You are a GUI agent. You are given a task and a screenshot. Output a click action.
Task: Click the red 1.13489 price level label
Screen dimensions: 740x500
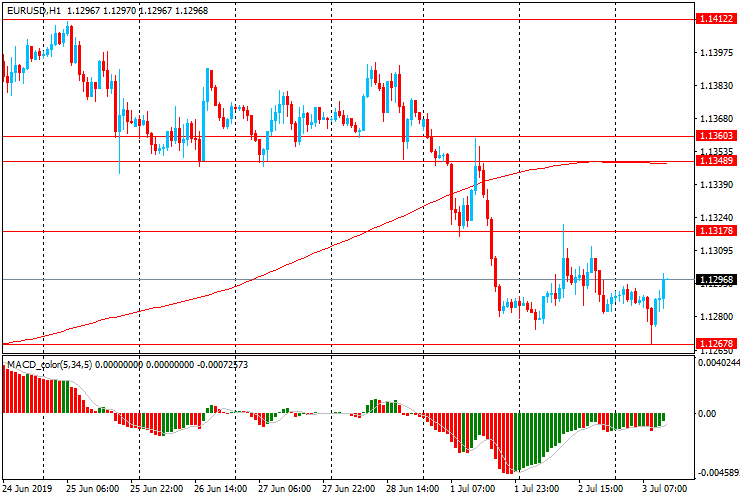(x=716, y=161)
